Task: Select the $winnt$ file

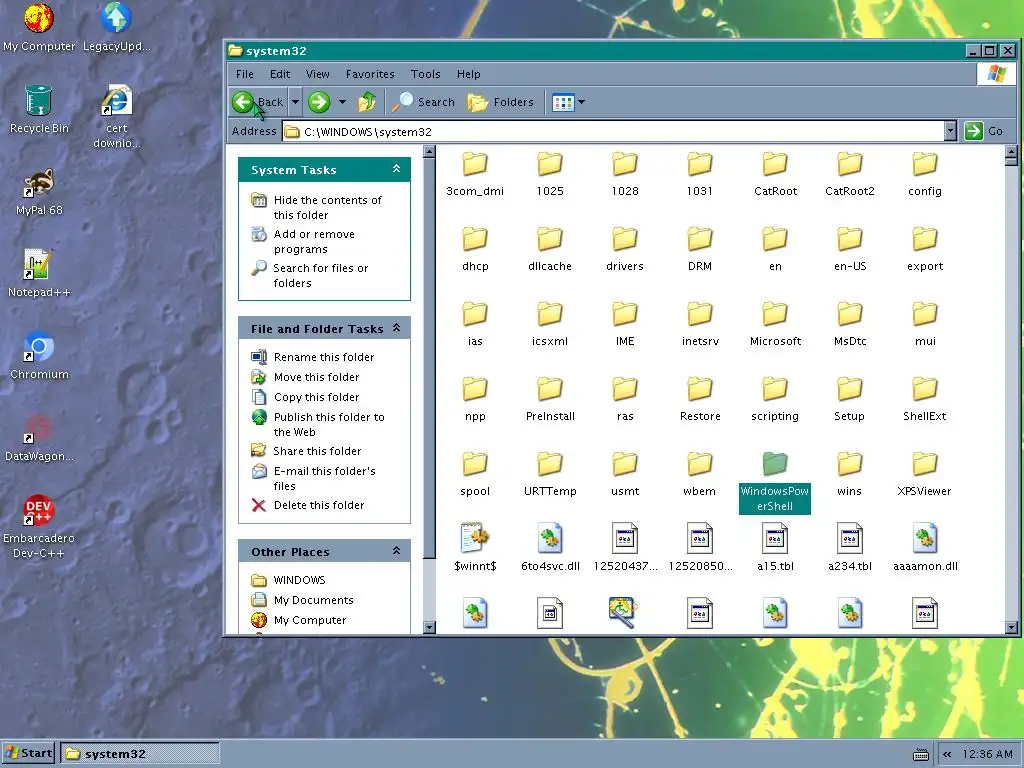Action: coord(475,549)
